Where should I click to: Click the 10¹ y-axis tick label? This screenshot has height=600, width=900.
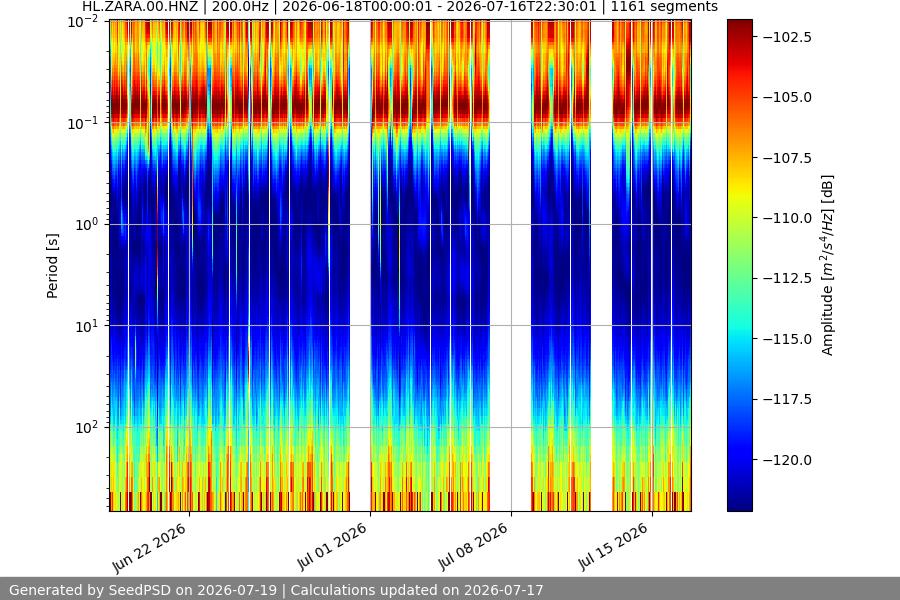87,326
